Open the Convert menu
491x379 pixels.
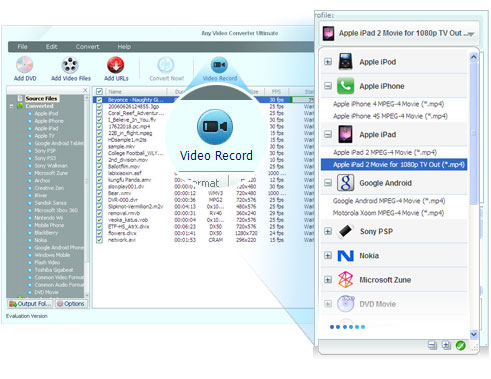pyautogui.click(x=87, y=47)
